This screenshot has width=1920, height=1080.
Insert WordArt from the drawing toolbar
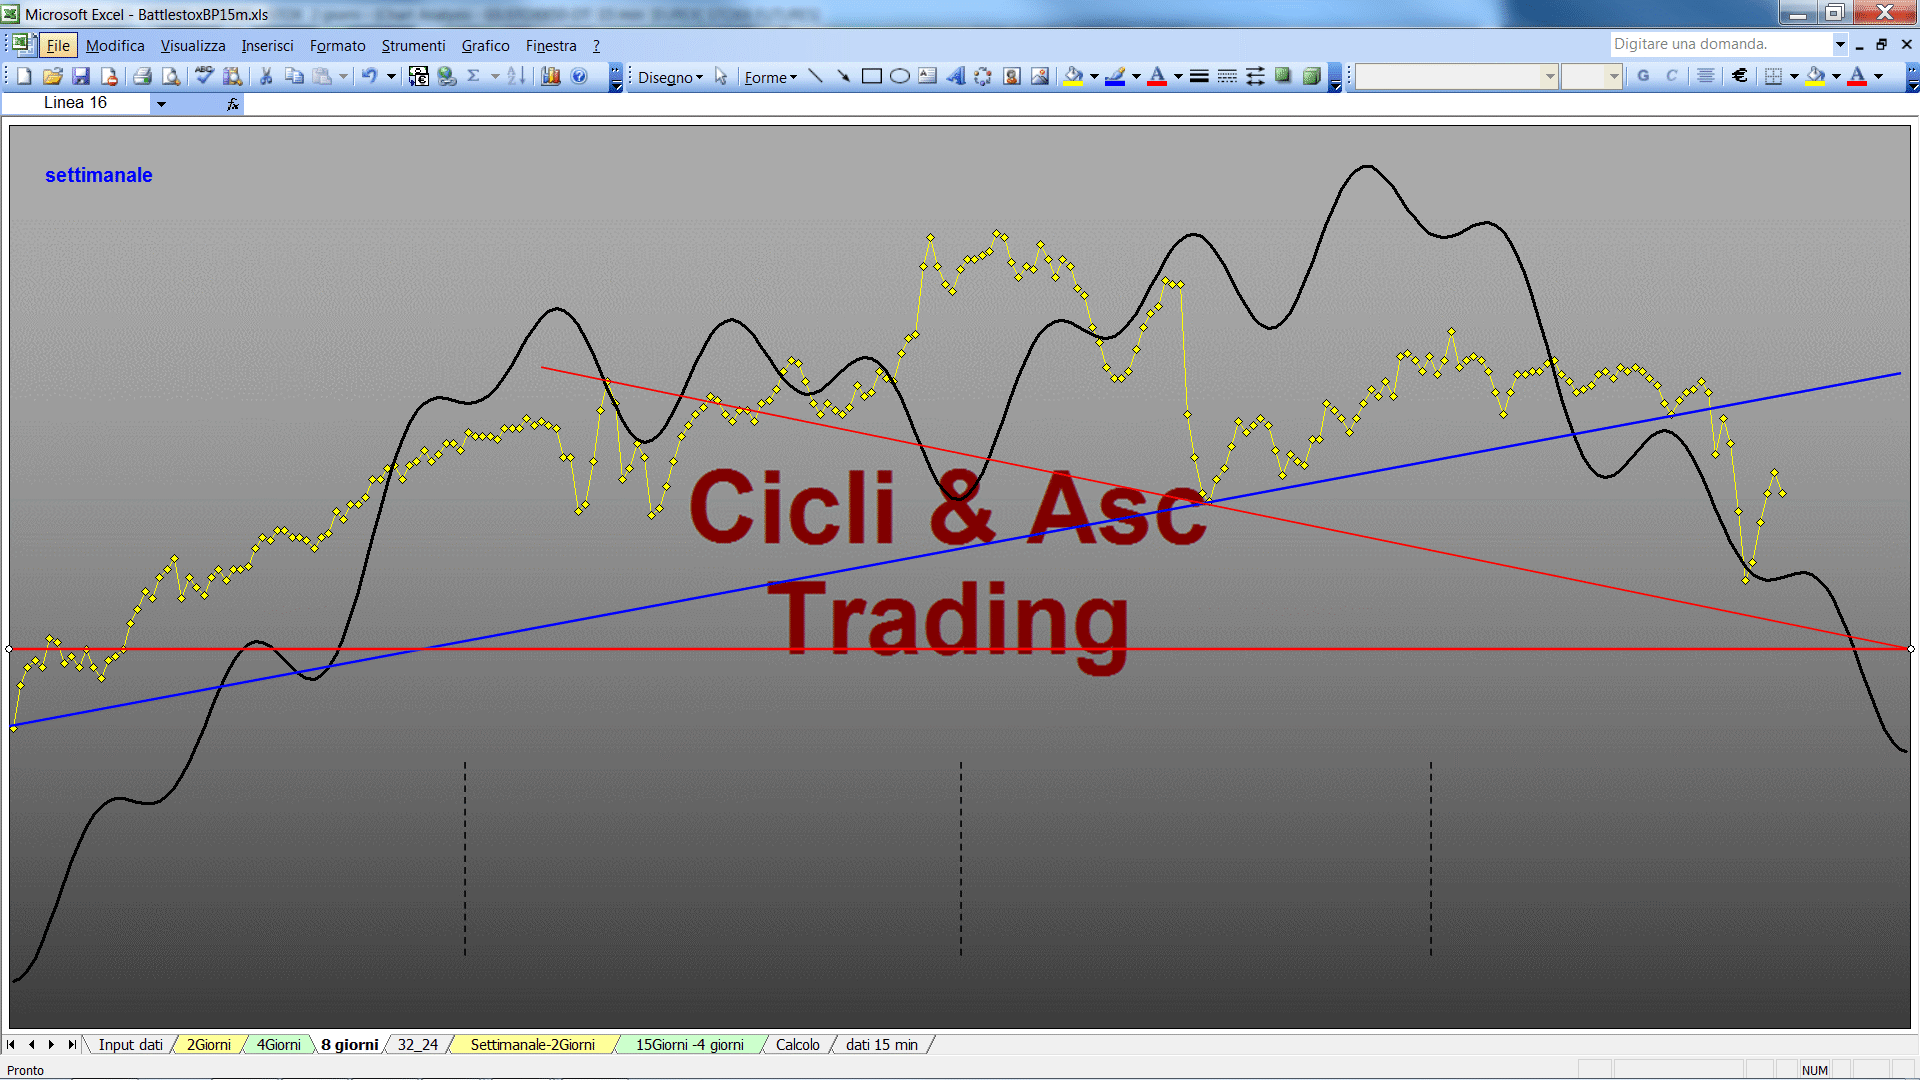[956, 76]
